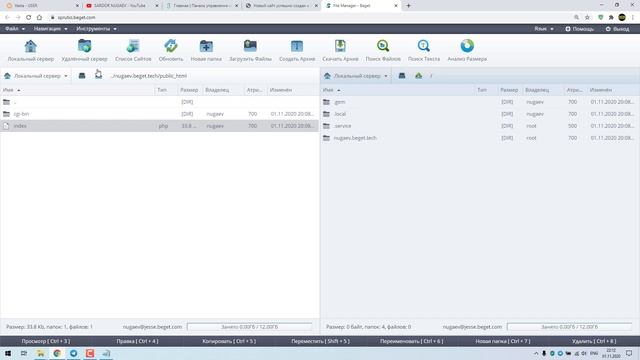Viewport: 640px width, 360px height.
Task: Expand the Инструменты menu
Action: [x=96, y=29]
